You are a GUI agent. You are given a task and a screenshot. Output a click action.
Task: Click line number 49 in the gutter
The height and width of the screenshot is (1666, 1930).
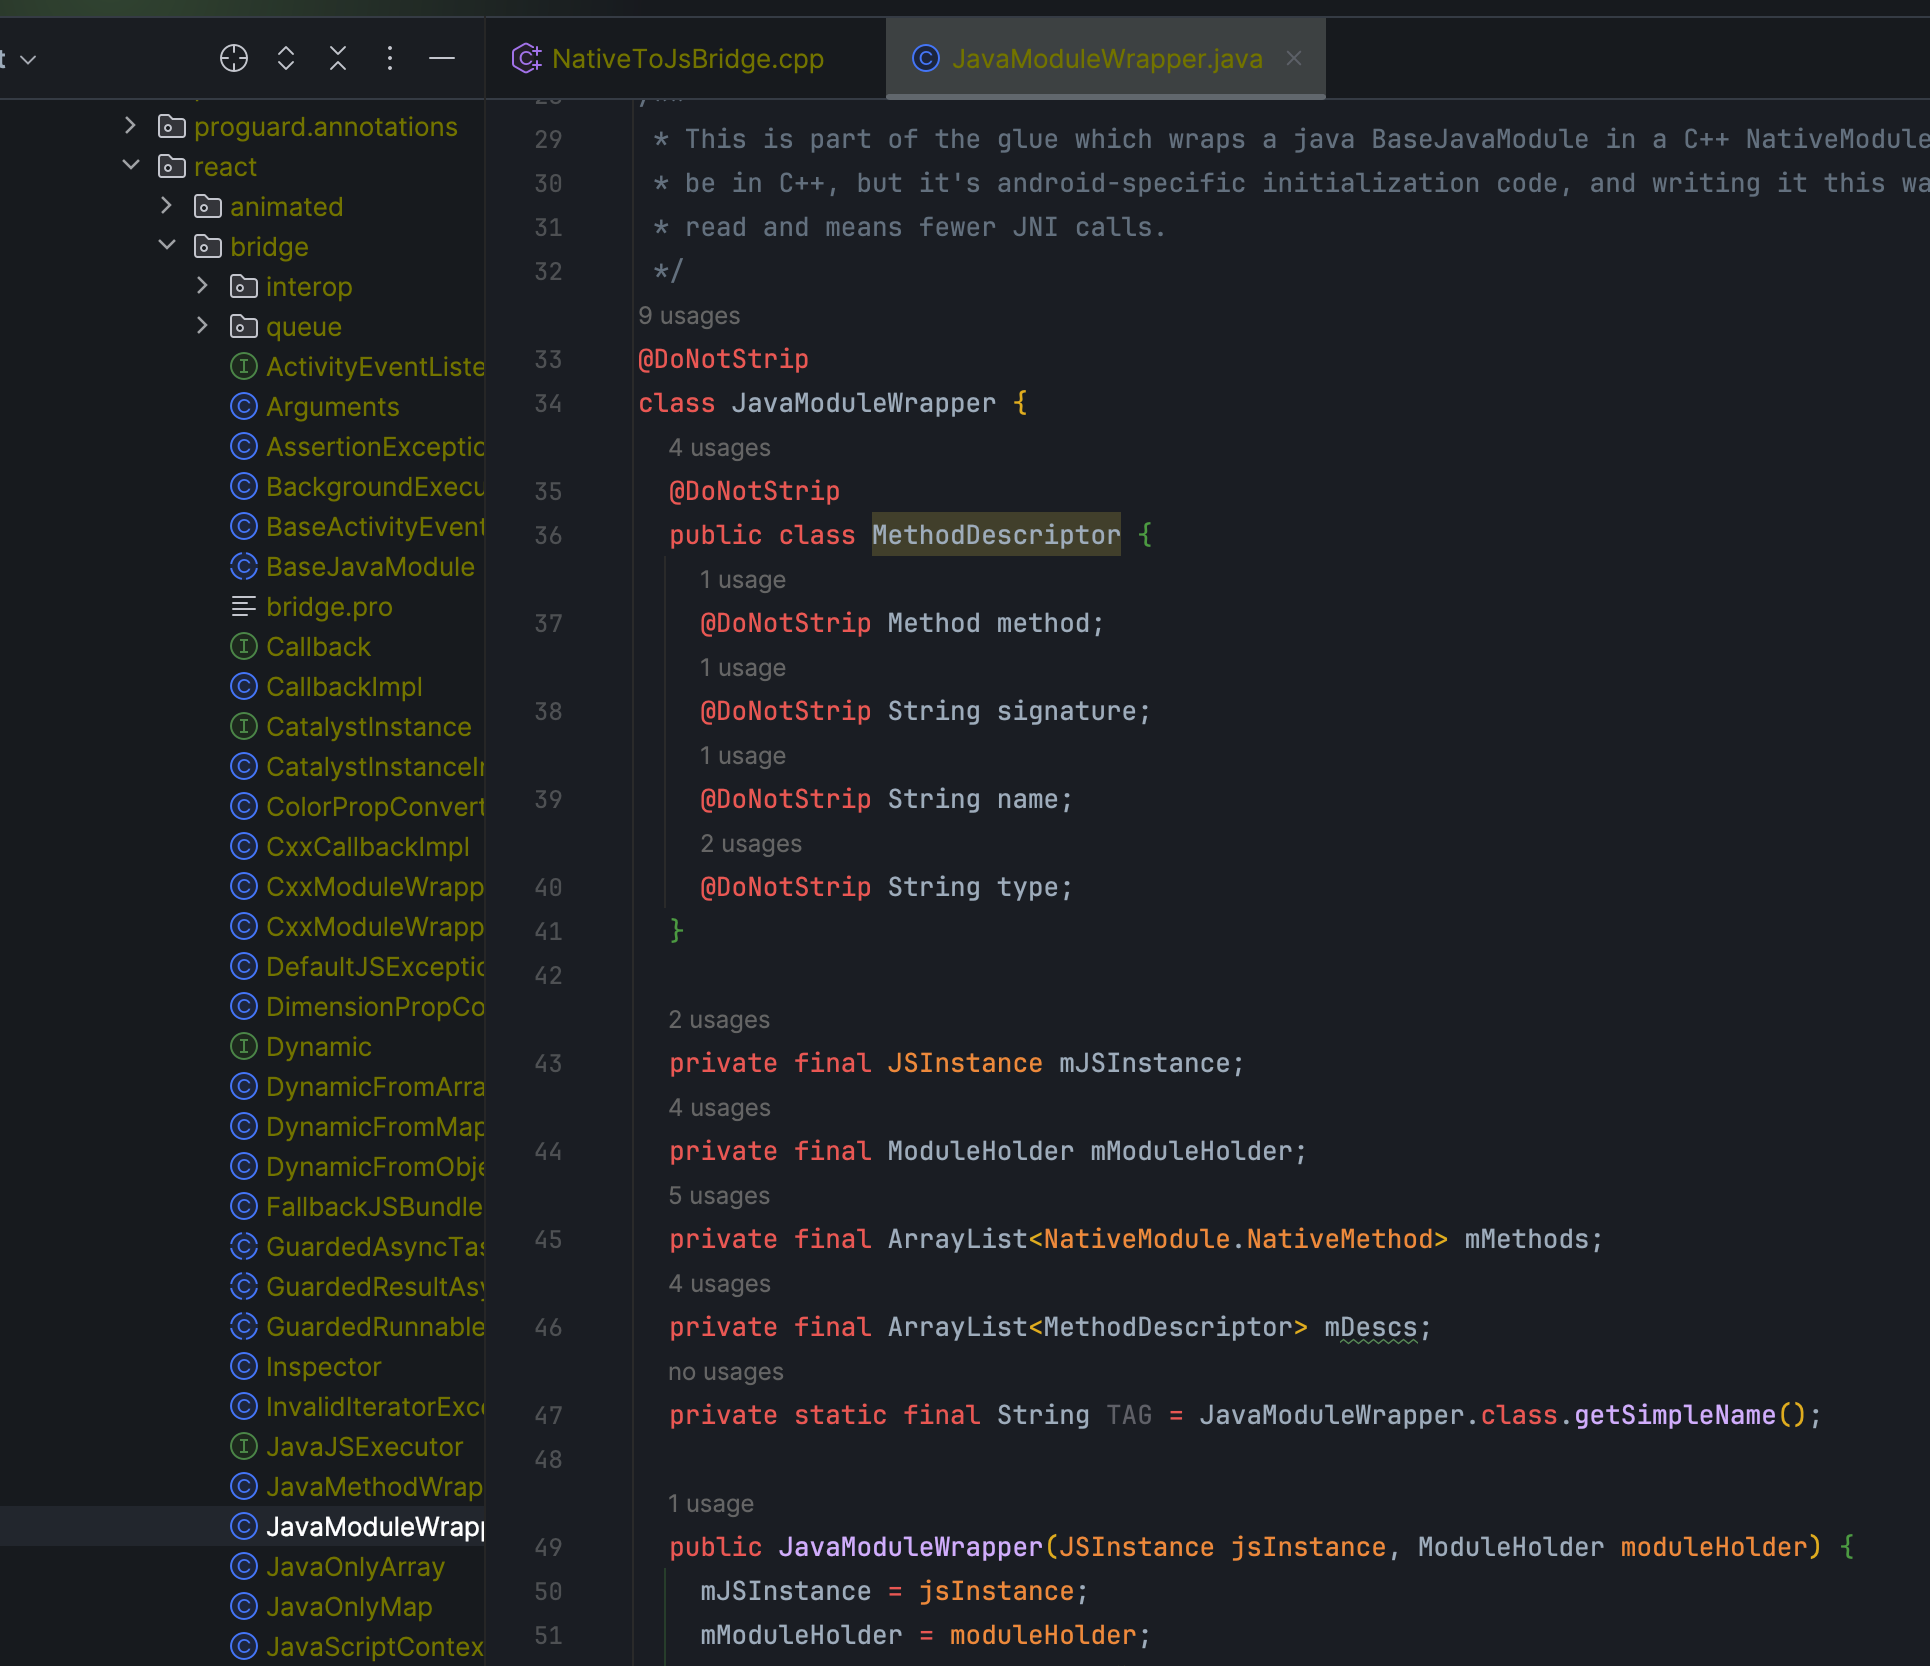click(548, 1547)
